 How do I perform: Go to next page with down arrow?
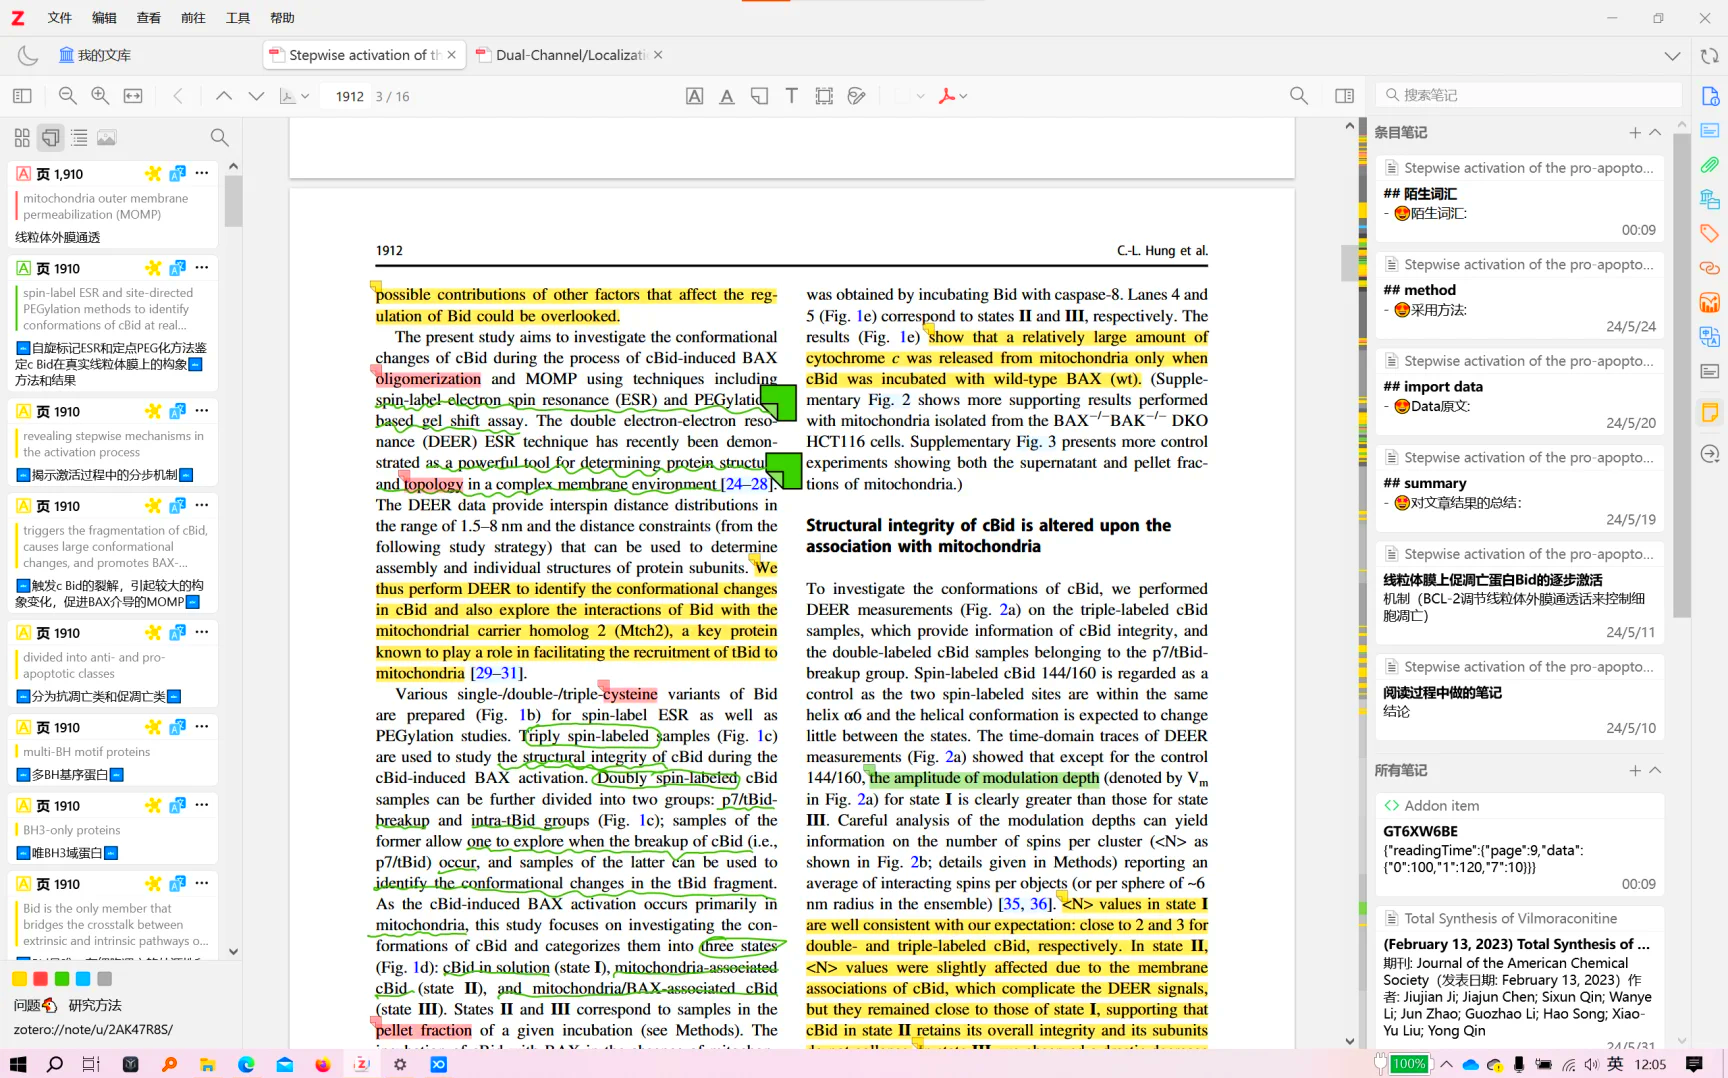coord(256,96)
